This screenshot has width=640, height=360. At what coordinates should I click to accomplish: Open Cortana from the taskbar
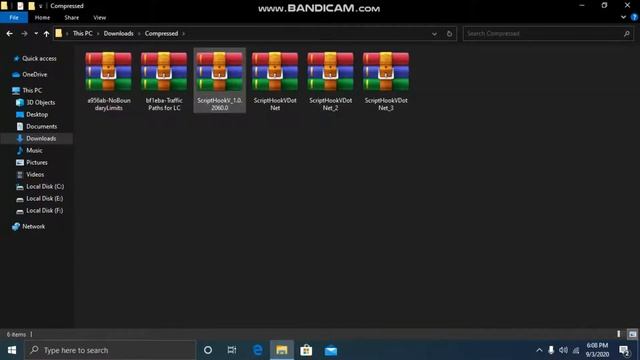tap(208, 350)
